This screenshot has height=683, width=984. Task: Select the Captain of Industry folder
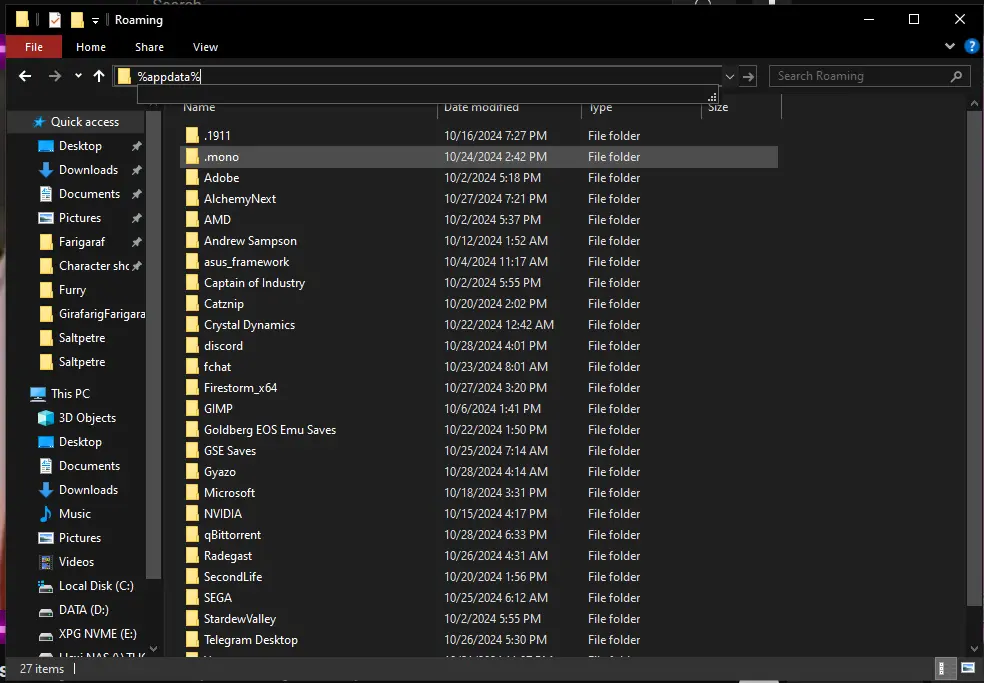click(x=254, y=283)
